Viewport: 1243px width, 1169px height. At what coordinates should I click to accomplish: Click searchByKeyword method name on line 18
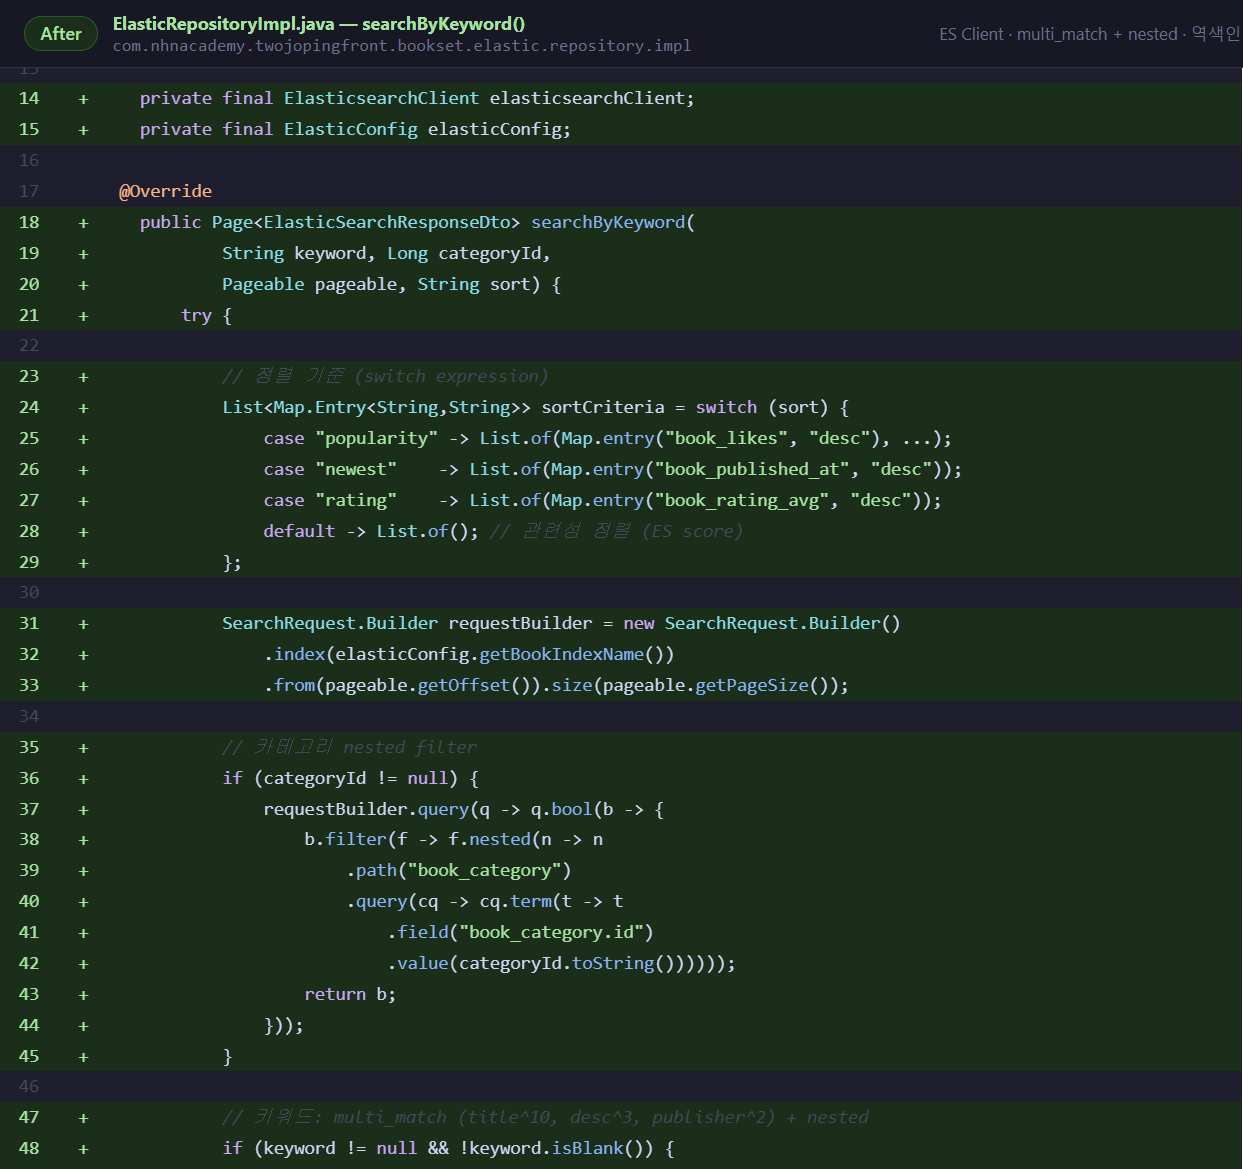coord(608,222)
